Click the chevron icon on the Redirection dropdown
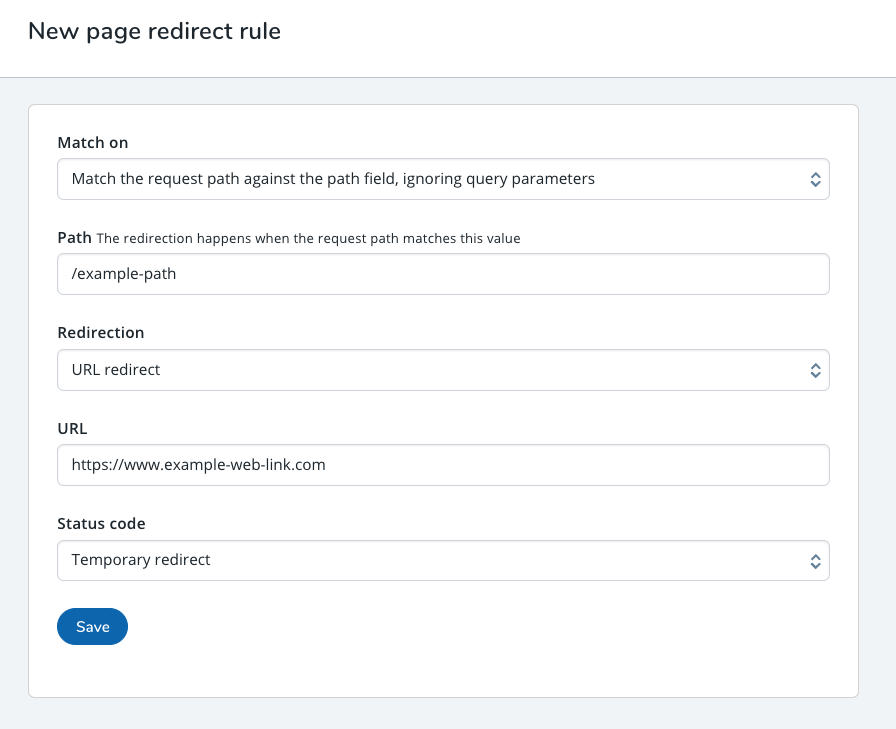The width and height of the screenshot is (896, 729). tap(817, 370)
